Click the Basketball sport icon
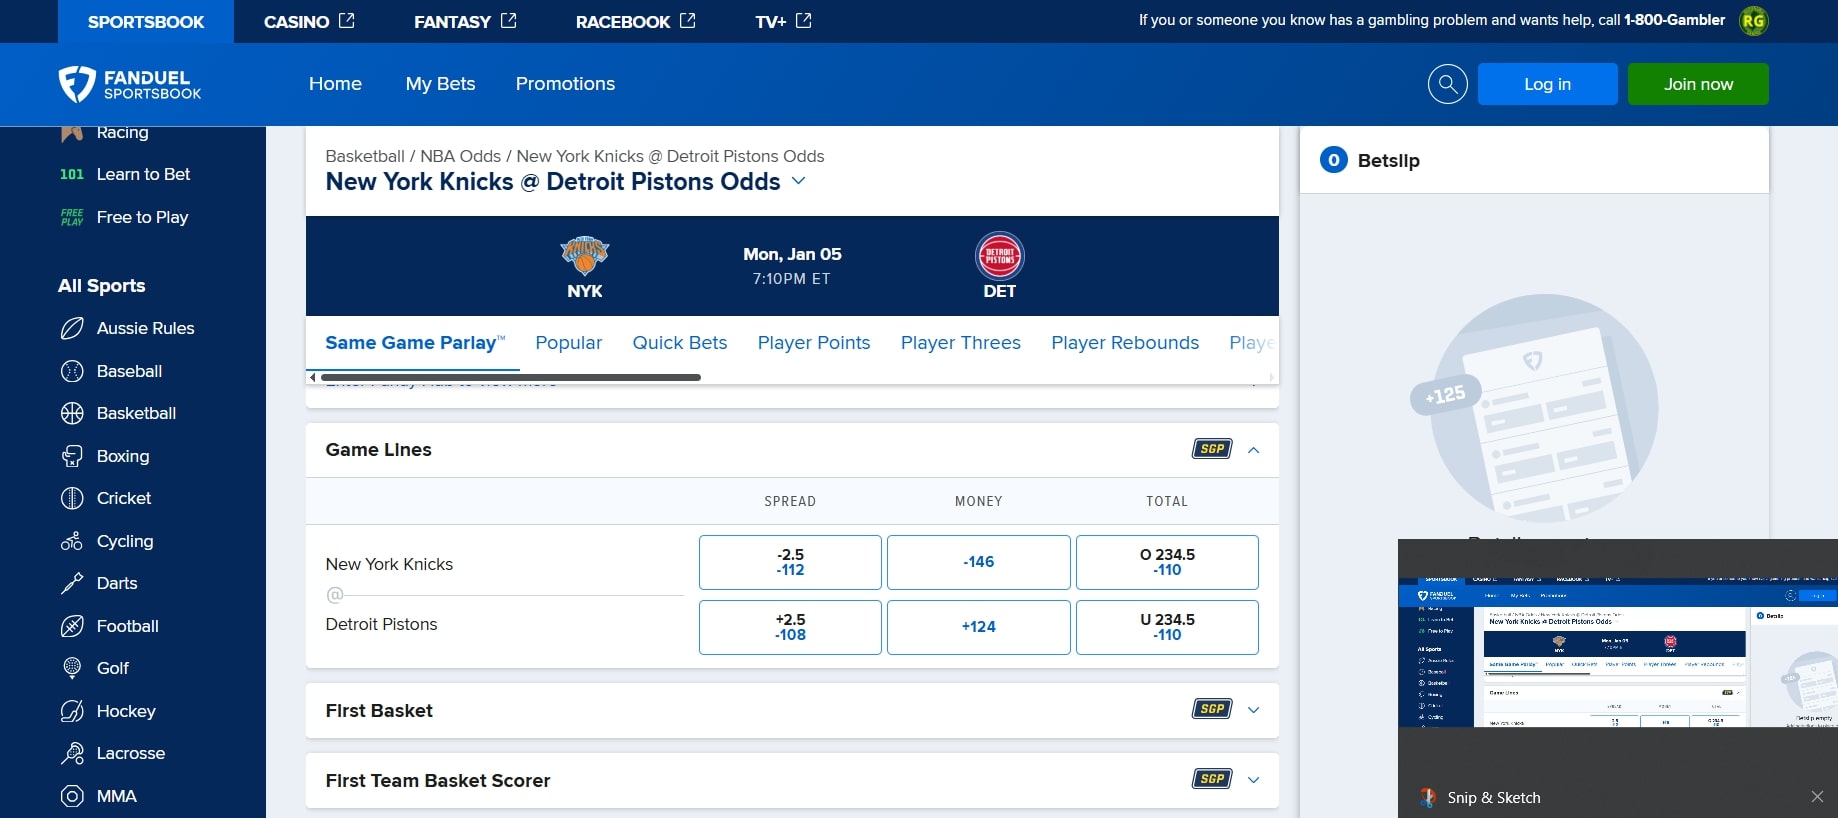The width and height of the screenshot is (1838, 818). click(72, 413)
